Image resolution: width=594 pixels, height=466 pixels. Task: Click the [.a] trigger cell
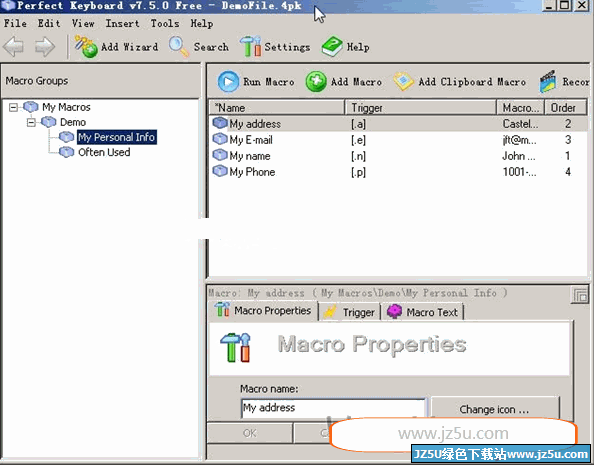tap(358, 124)
